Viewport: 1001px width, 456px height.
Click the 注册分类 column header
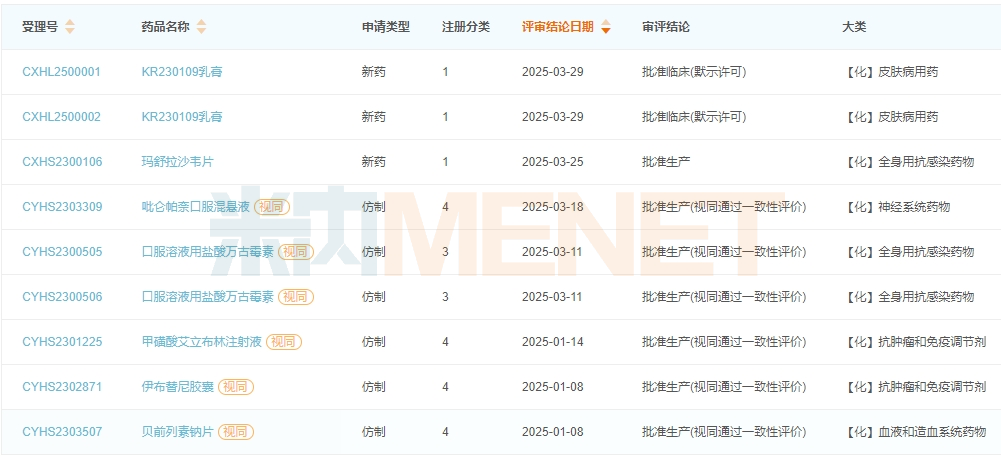tap(466, 27)
